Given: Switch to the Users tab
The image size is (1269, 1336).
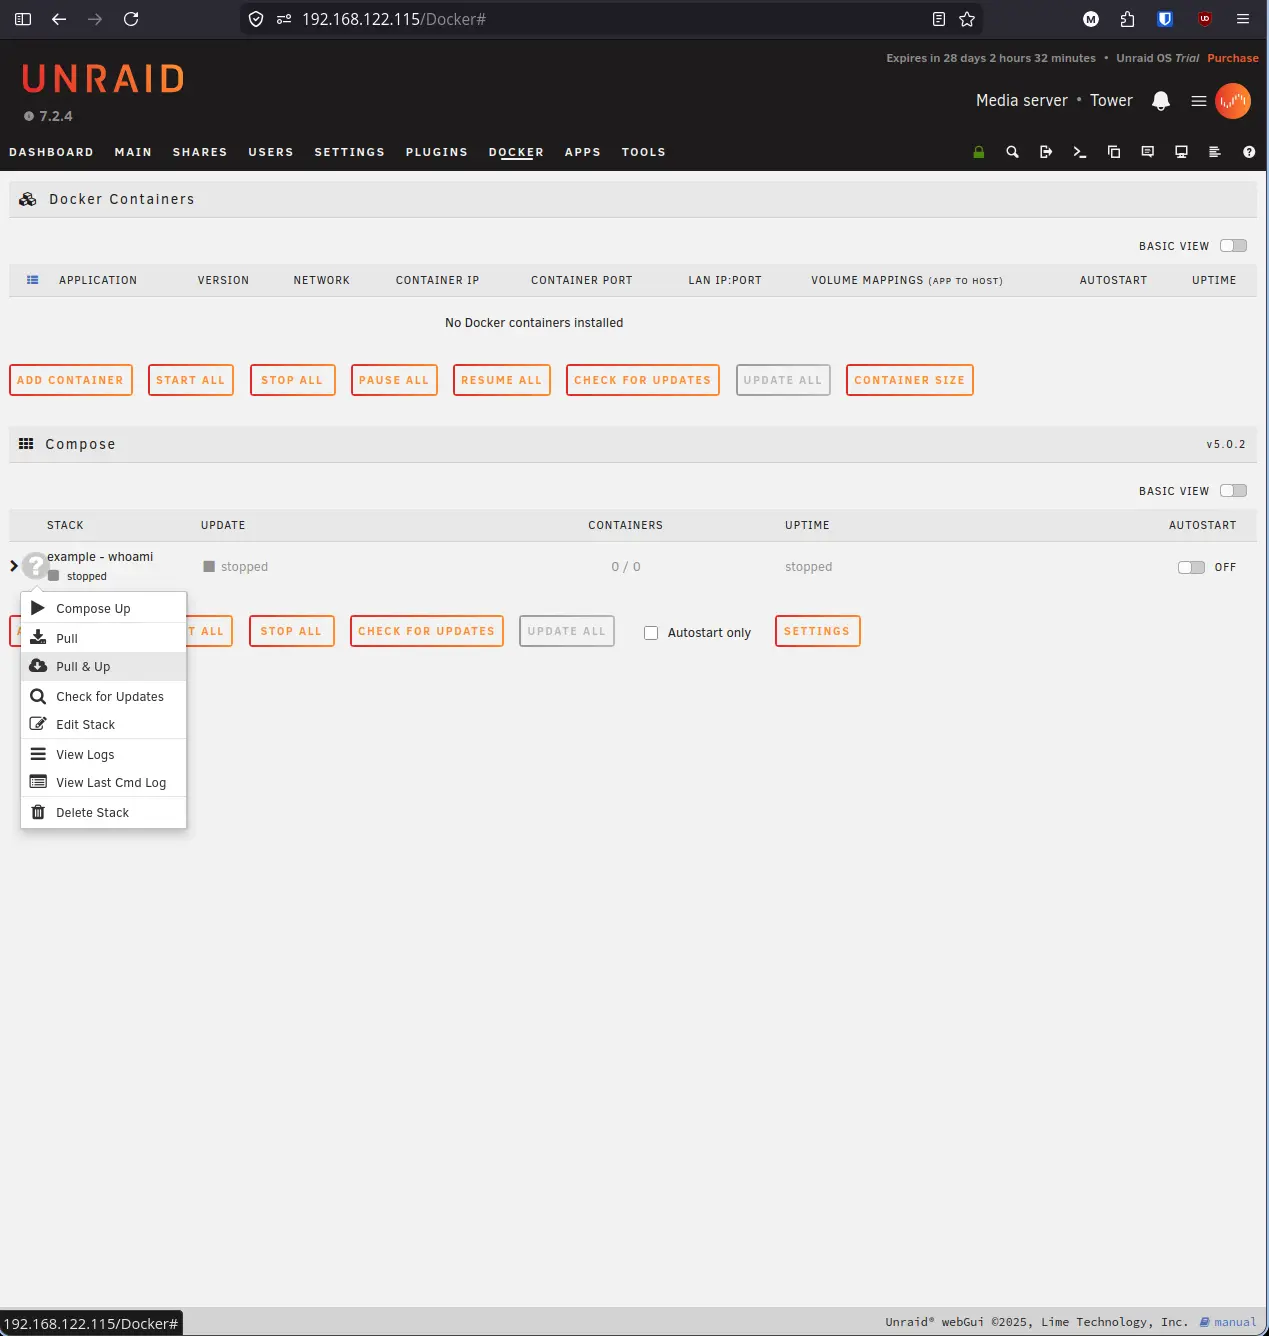Looking at the screenshot, I should [x=271, y=152].
